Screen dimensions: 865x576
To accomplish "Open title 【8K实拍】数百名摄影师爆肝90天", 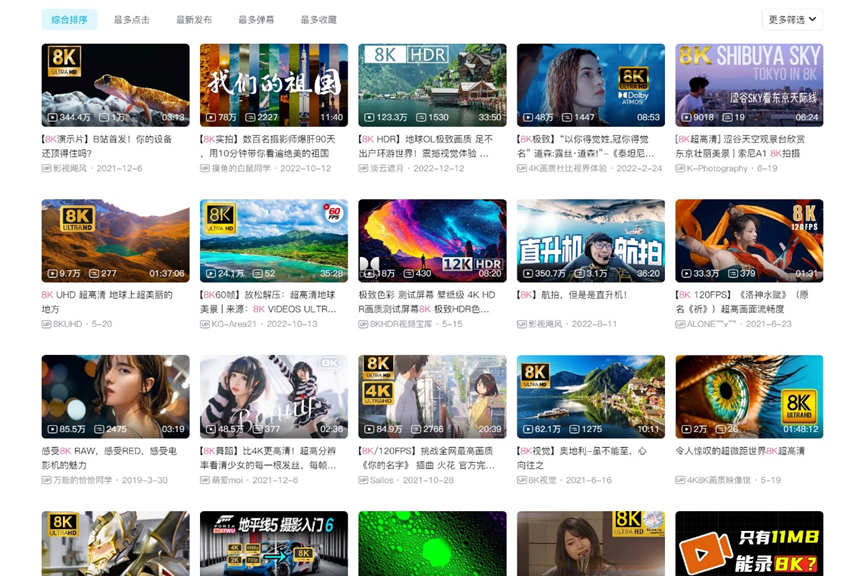I will 268,146.
